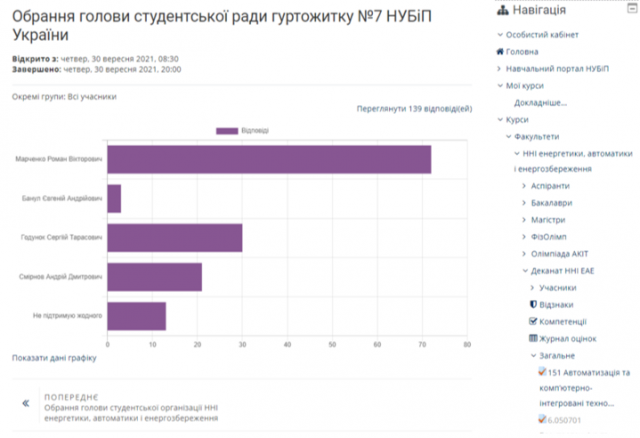Click the checkbox icon beside Компетенції
Image resolution: width=640 pixels, height=438 pixels.
coord(533,321)
